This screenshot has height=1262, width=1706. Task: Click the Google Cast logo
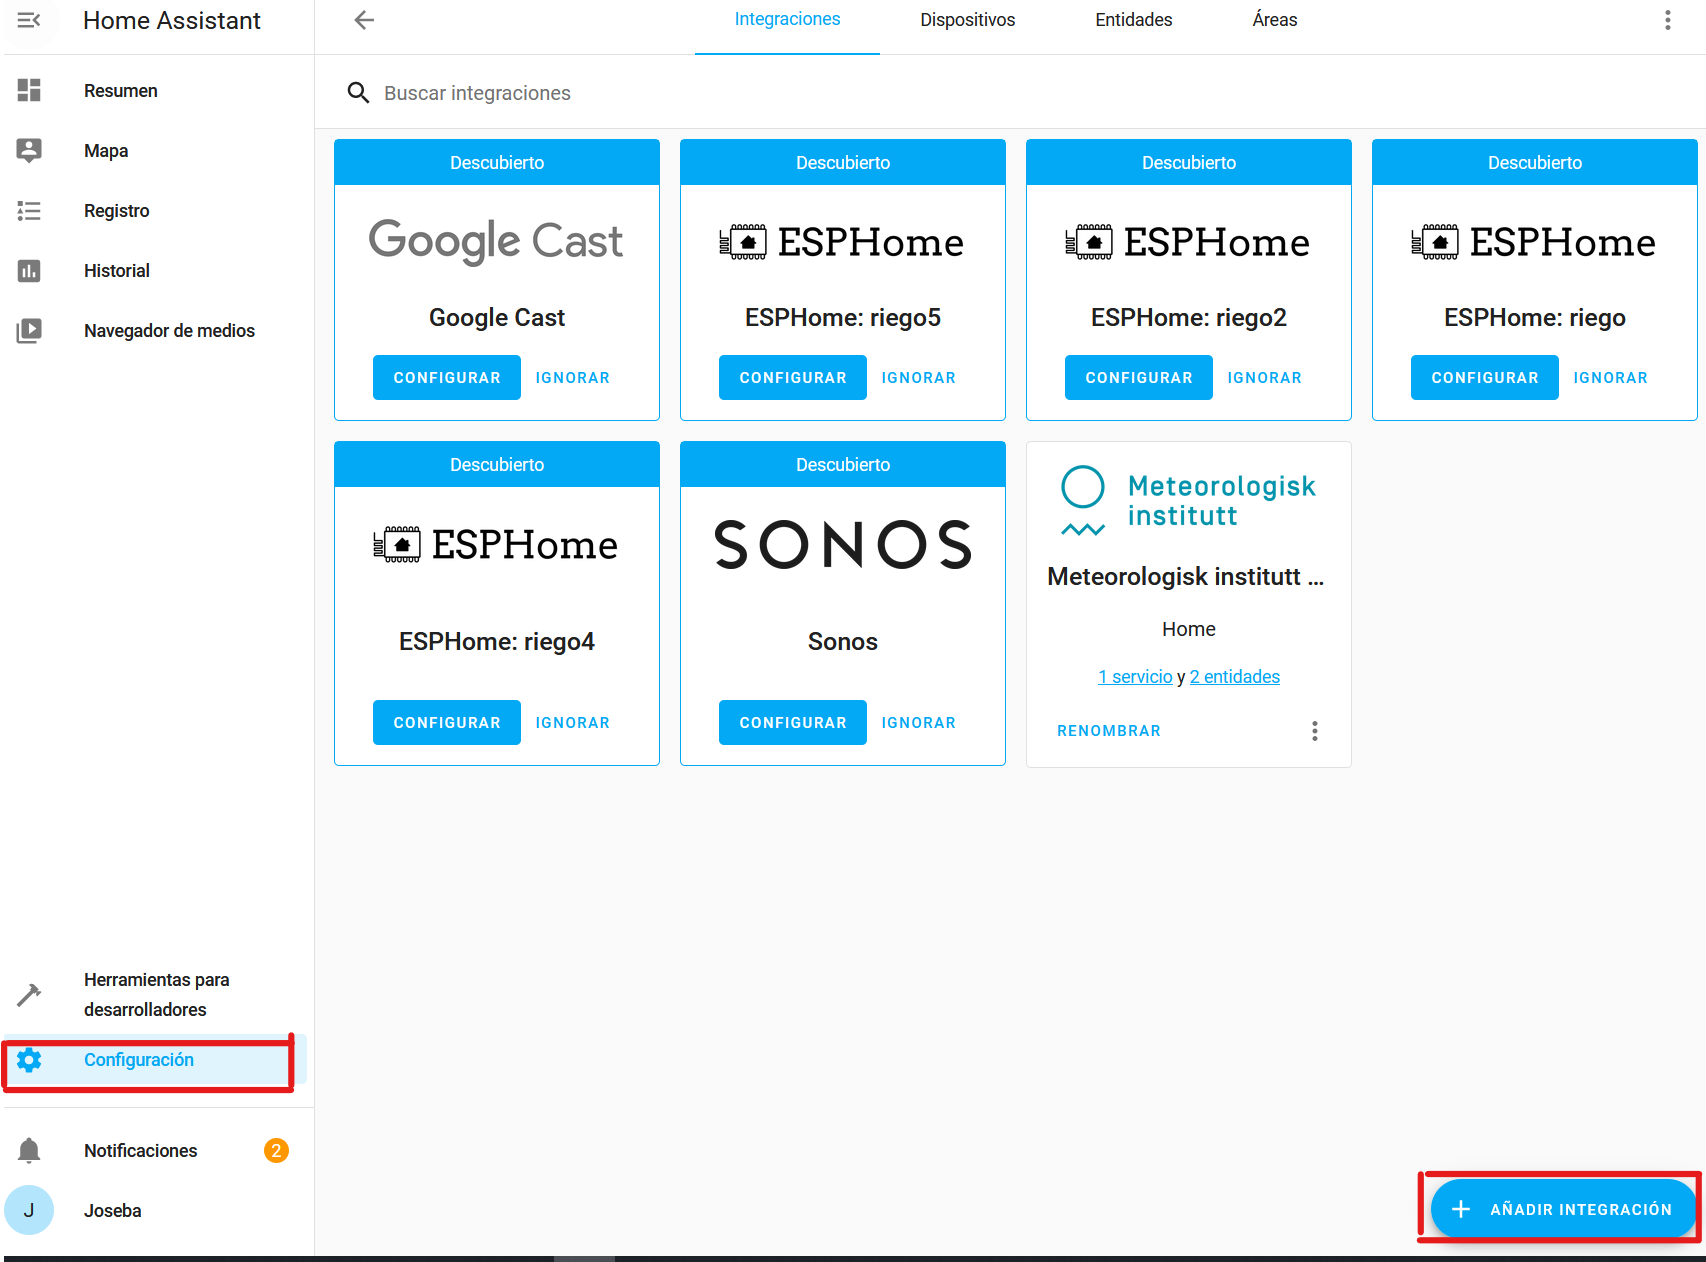click(496, 241)
